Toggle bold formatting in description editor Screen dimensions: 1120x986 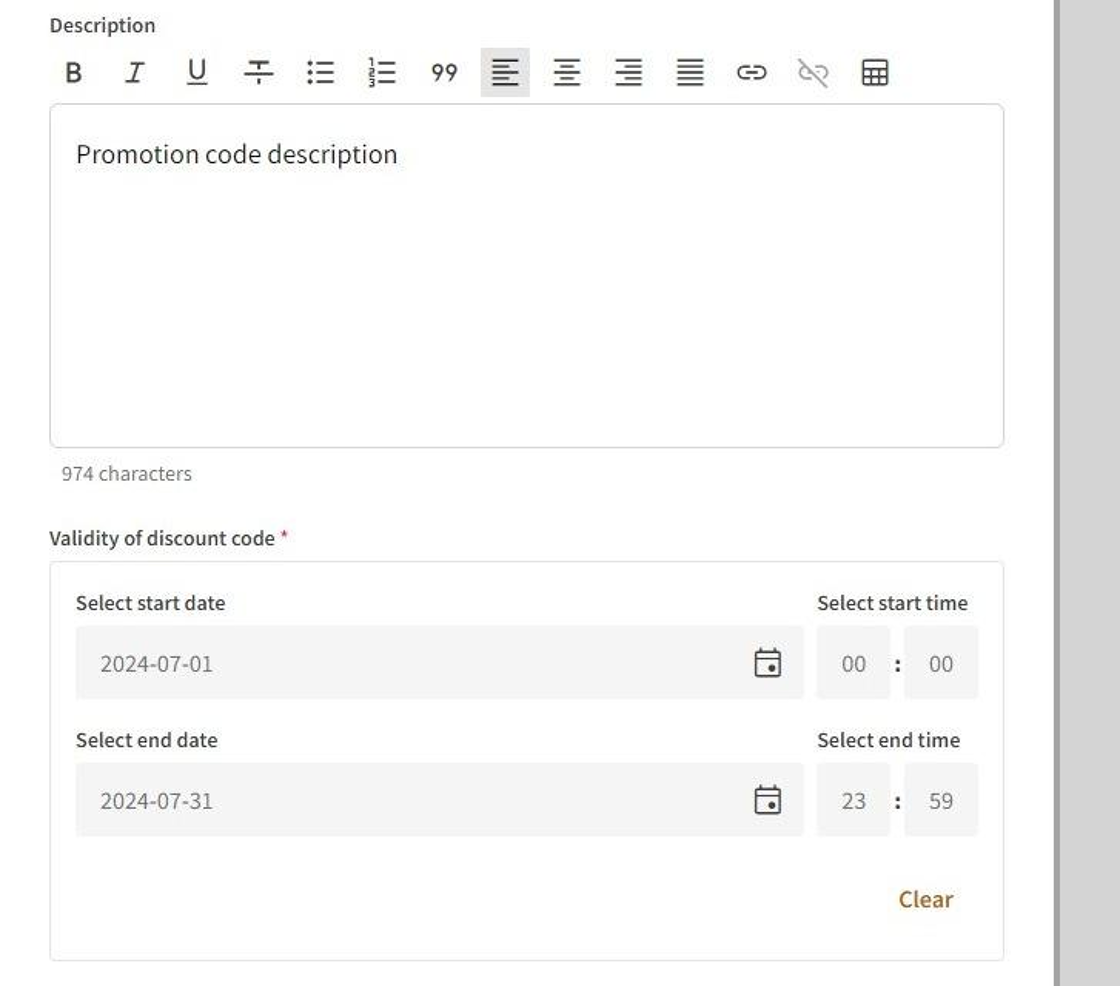pos(73,72)
